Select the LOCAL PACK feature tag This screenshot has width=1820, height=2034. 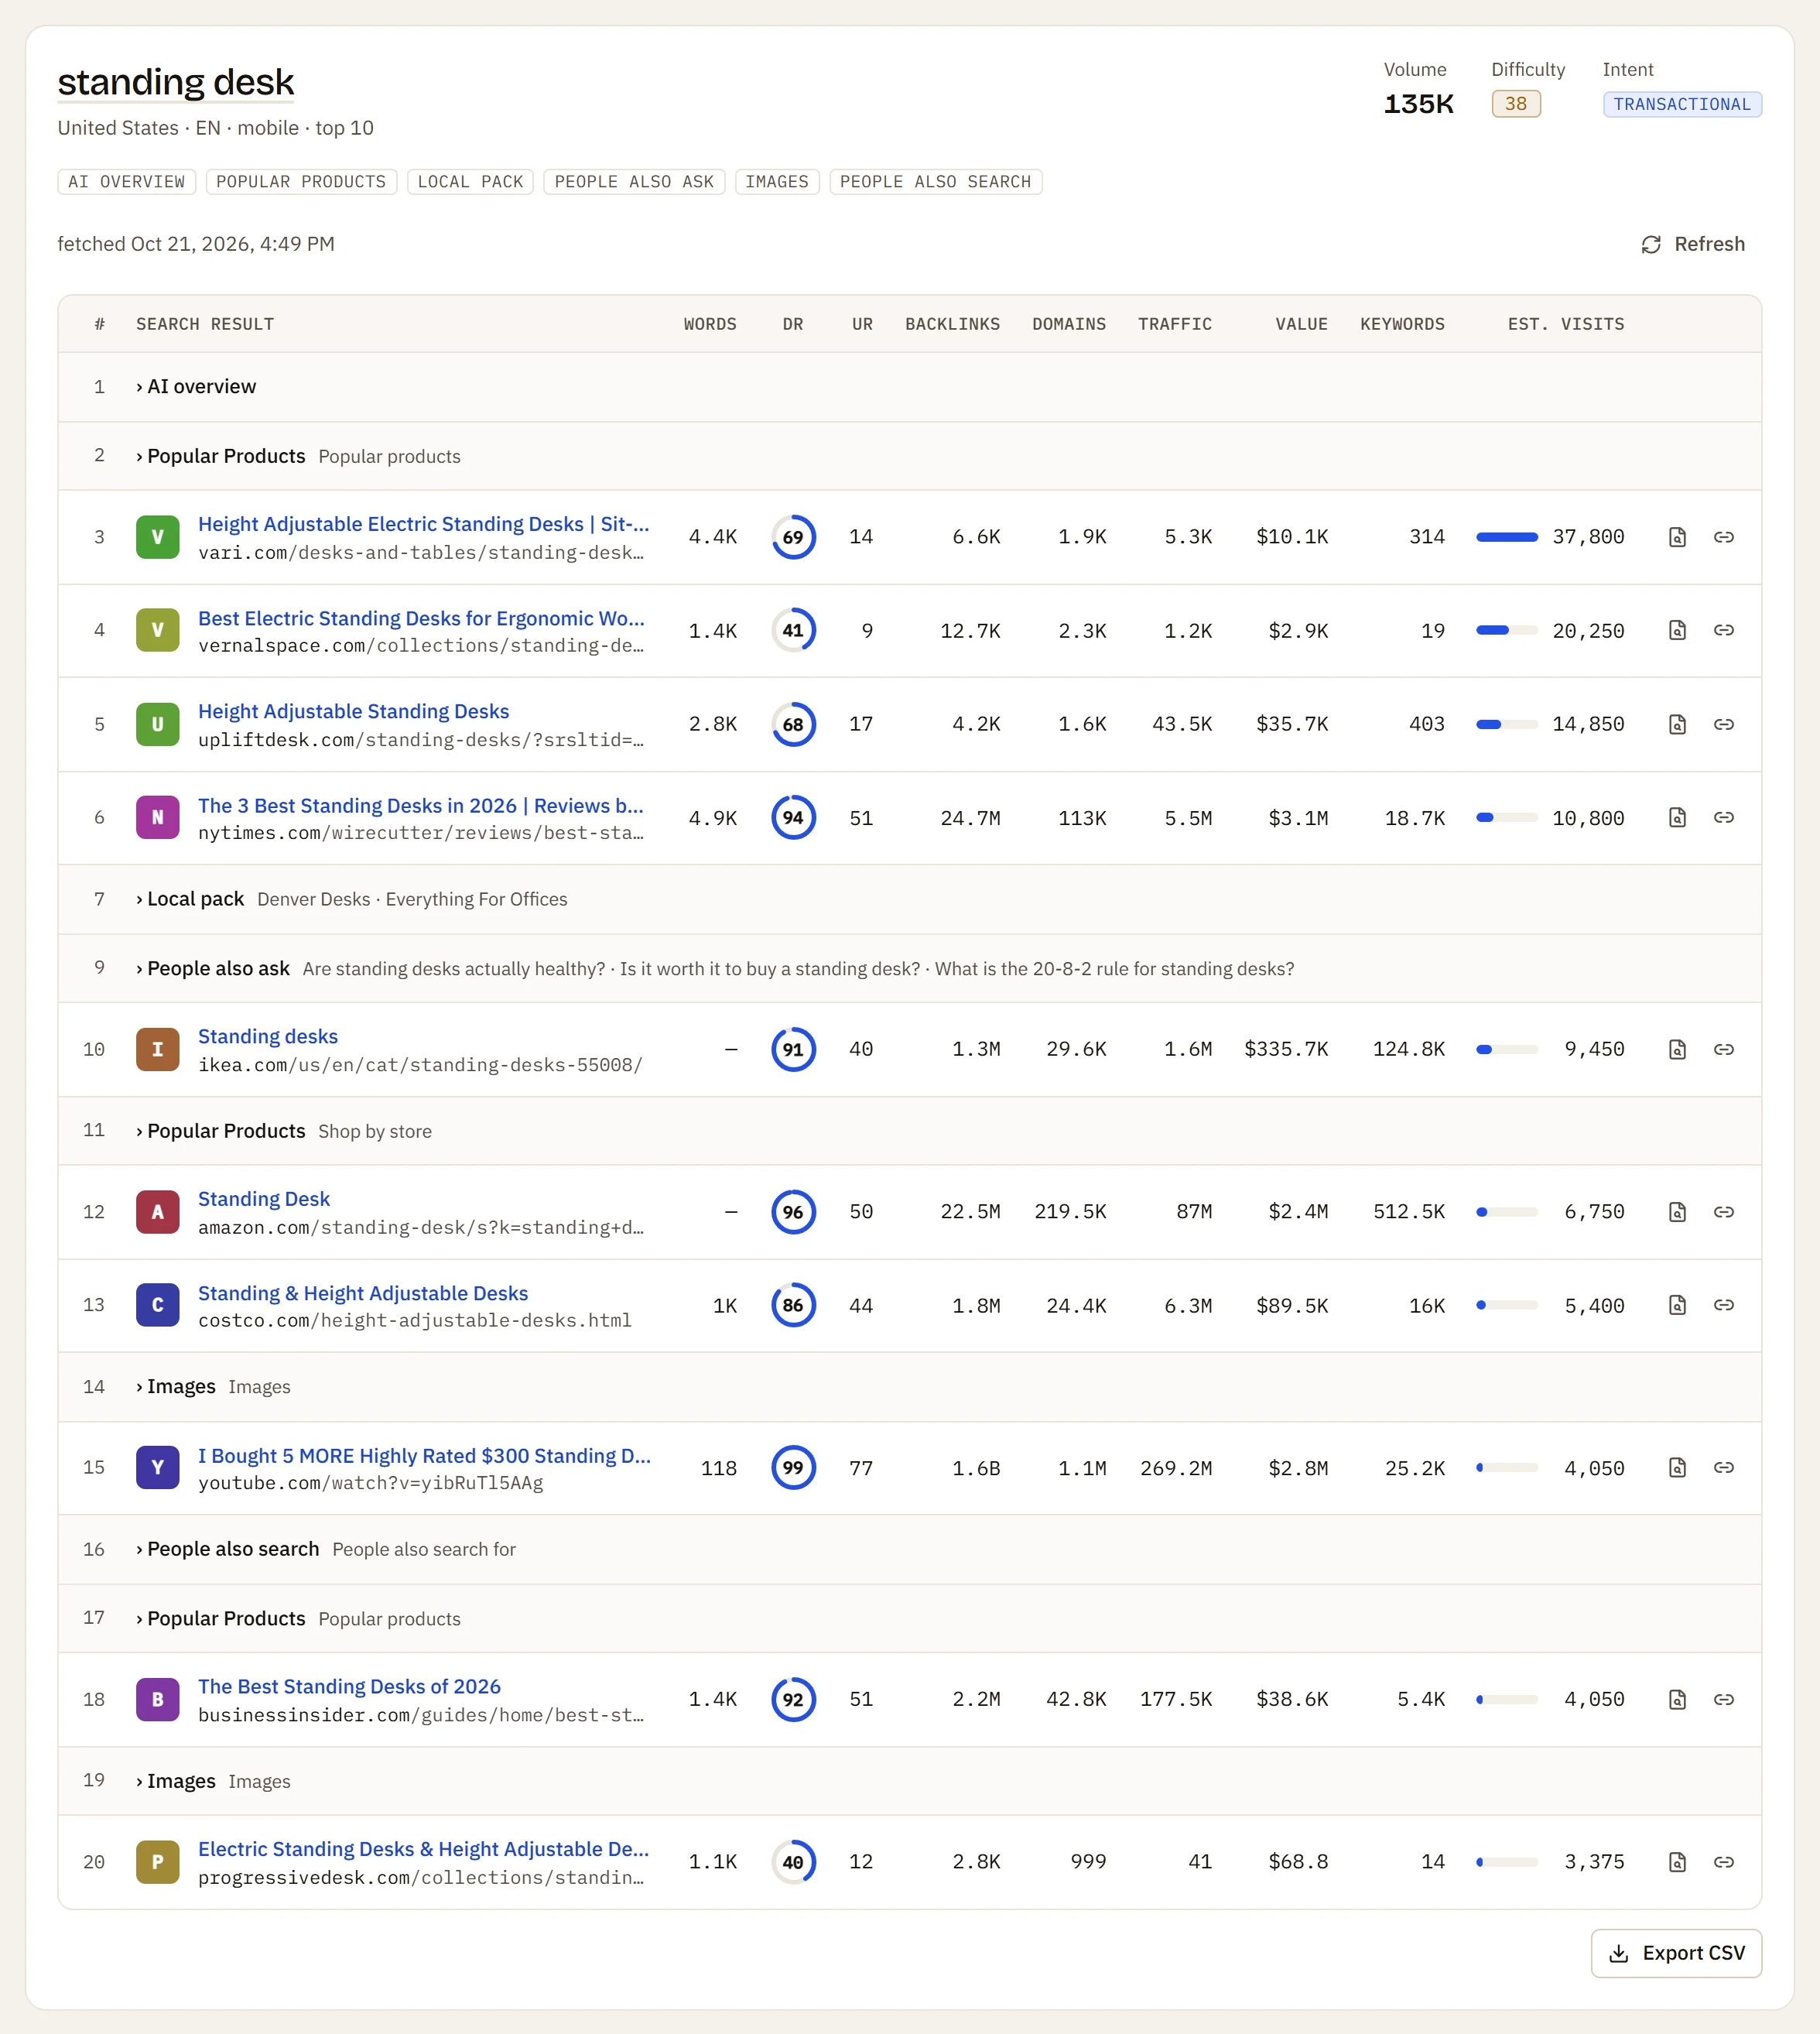point(470,182)
